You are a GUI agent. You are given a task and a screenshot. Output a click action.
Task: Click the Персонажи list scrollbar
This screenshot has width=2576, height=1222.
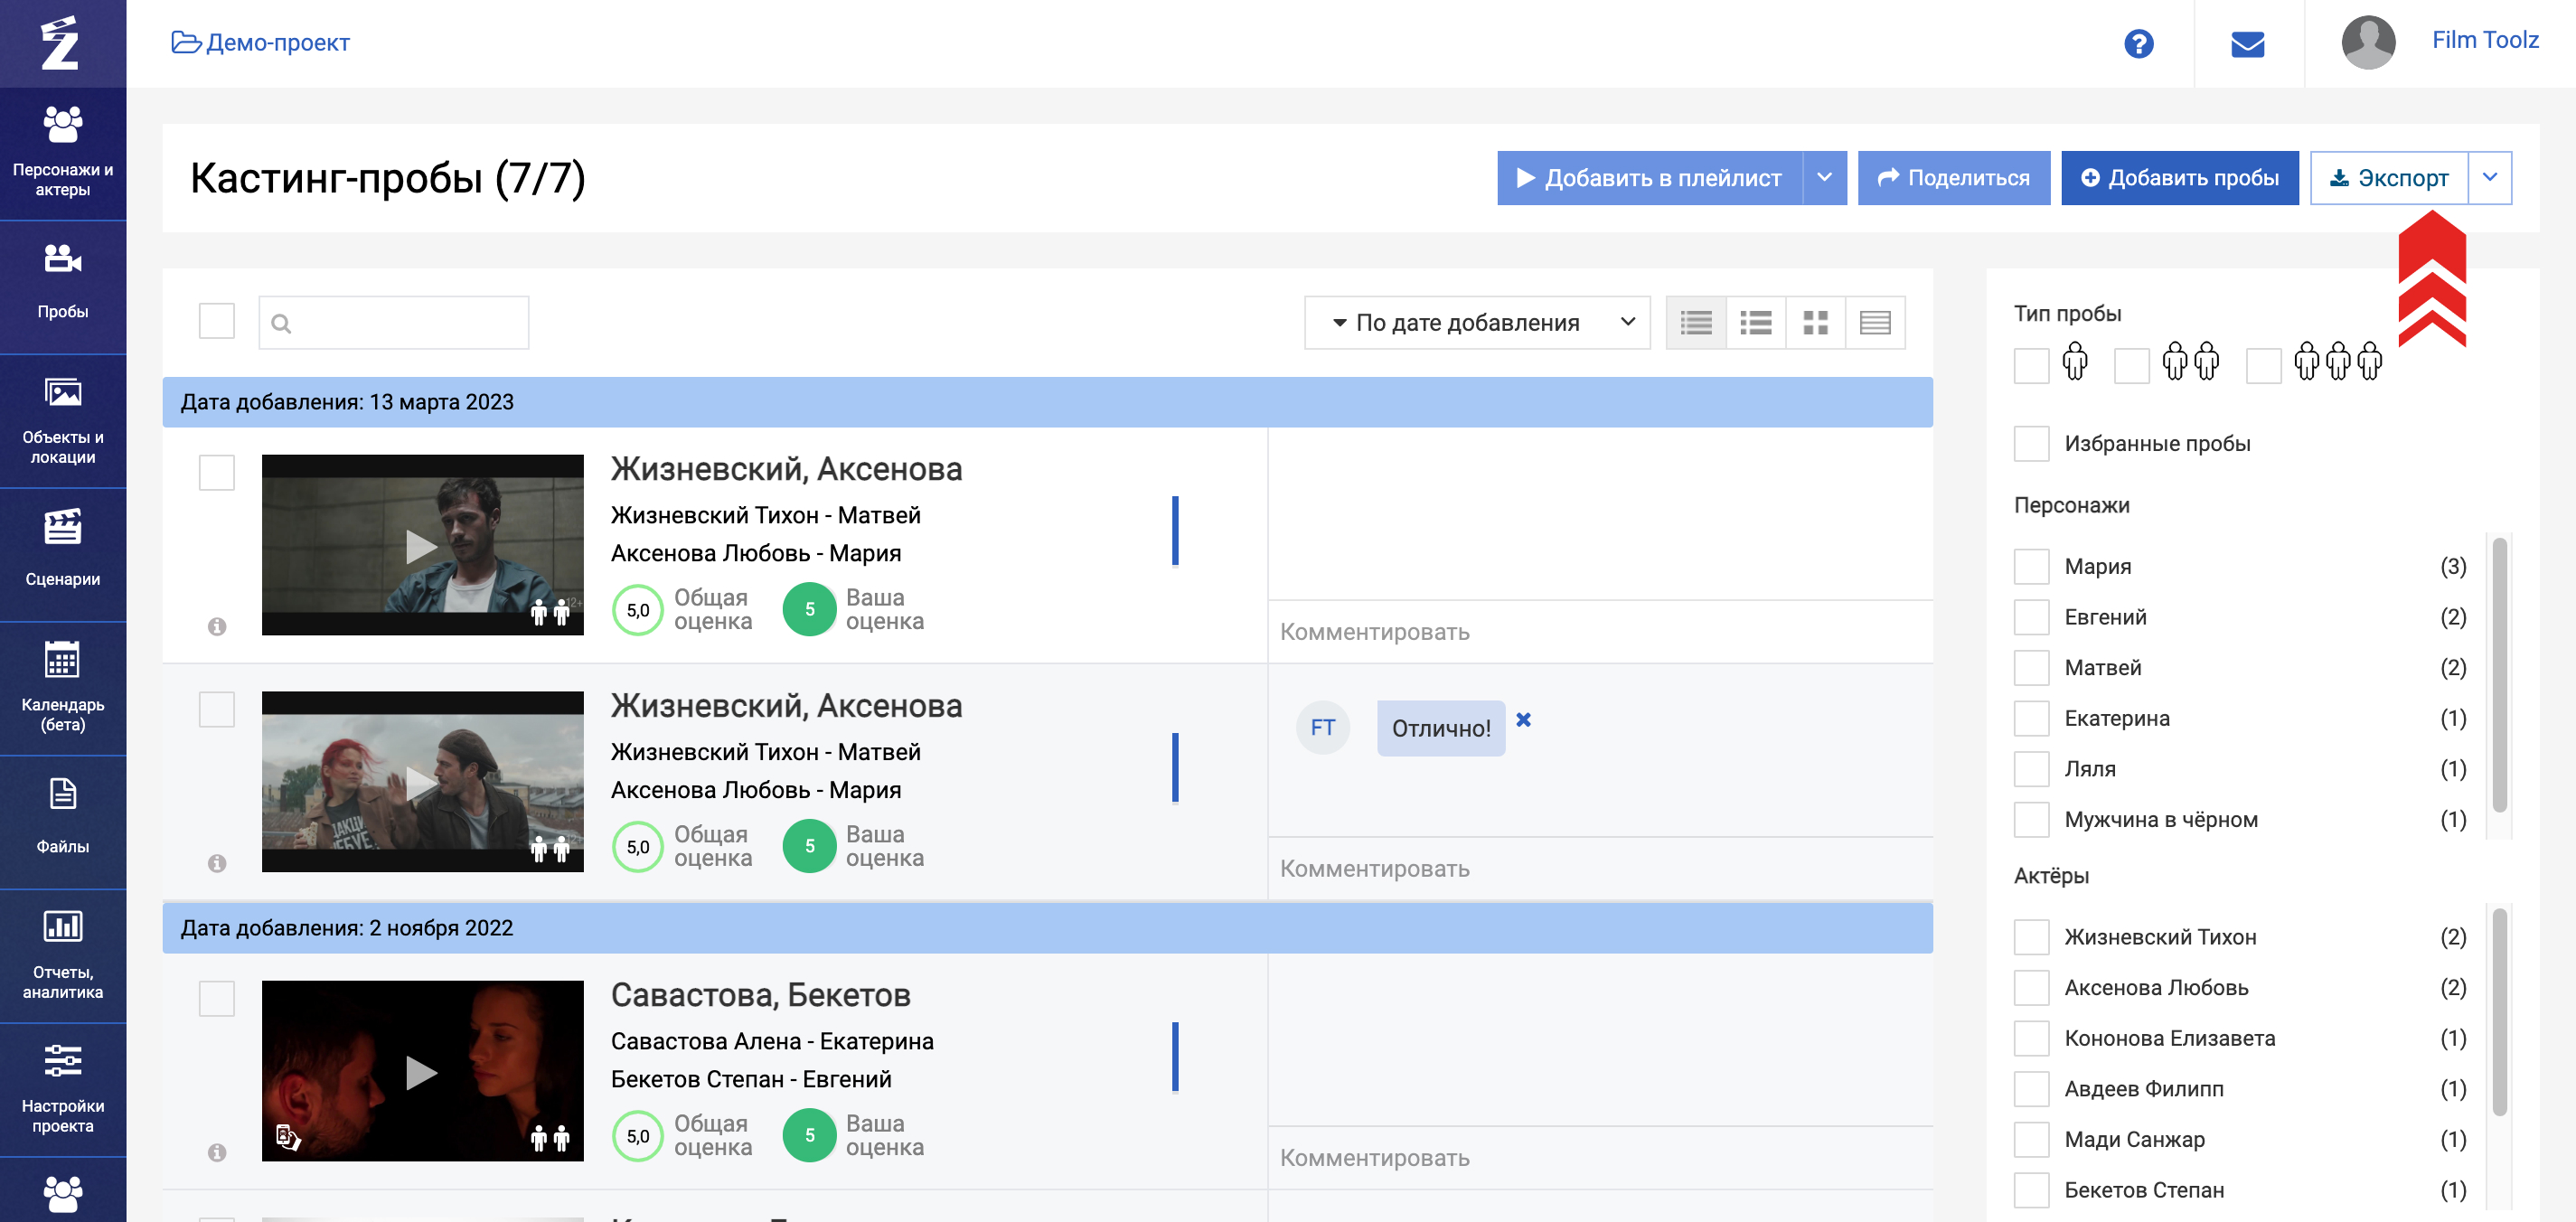point(2498,675)
